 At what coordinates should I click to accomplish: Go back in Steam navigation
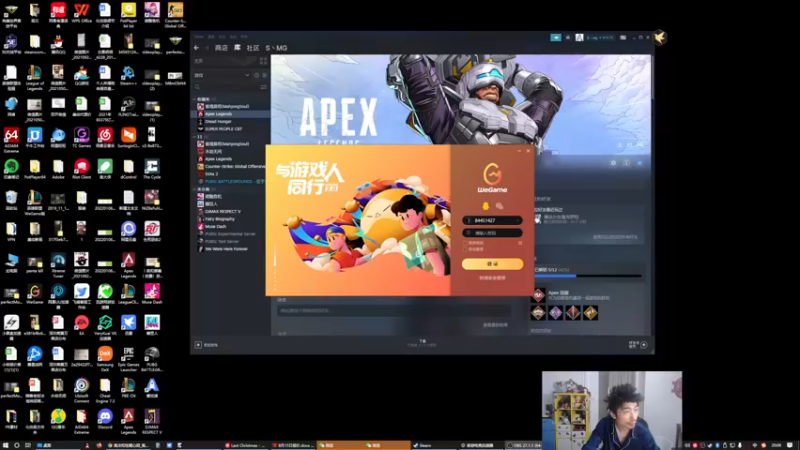point(196,48)
